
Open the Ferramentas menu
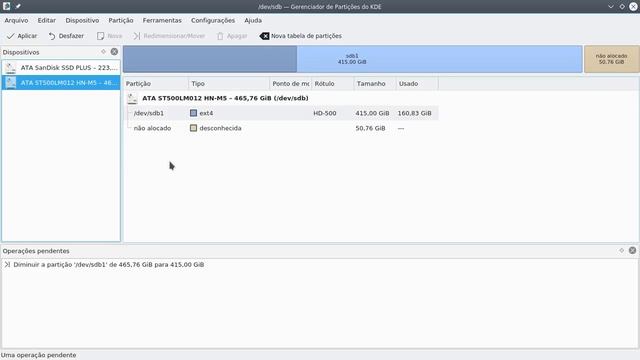(x=162, y=20)
